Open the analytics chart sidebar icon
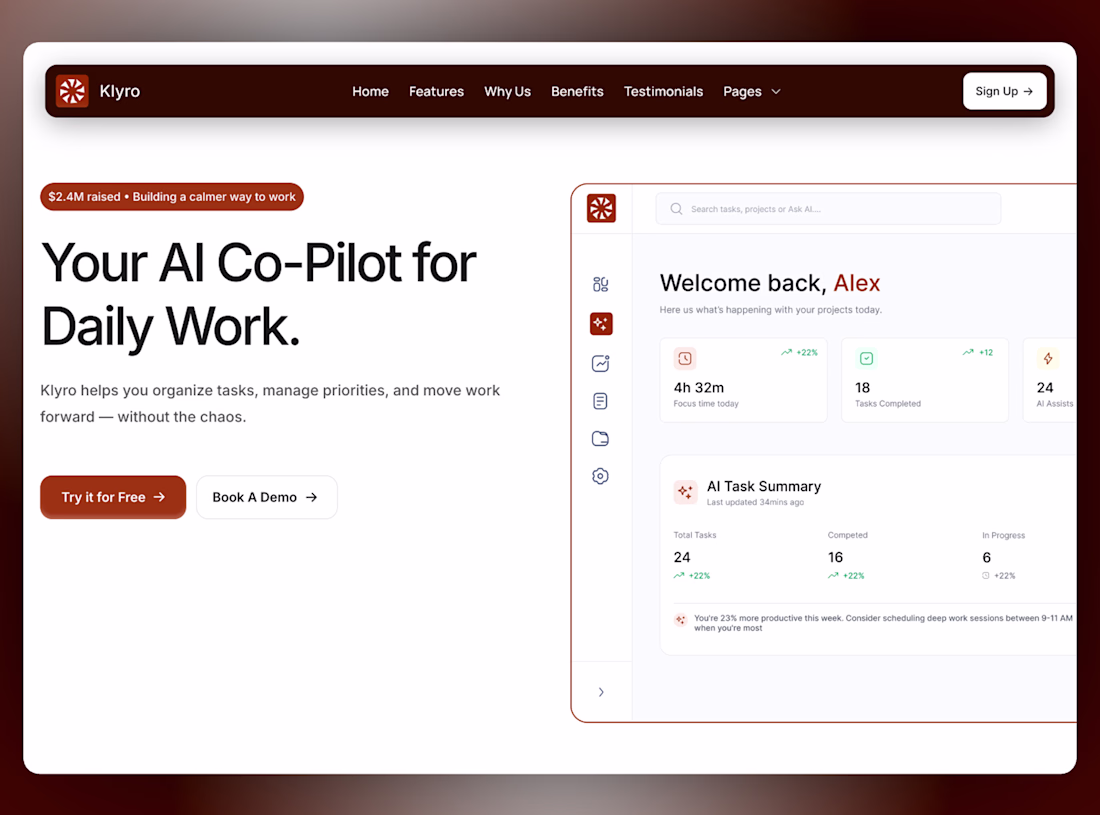This screenshot has width=1100, height=815. [601, 363]
